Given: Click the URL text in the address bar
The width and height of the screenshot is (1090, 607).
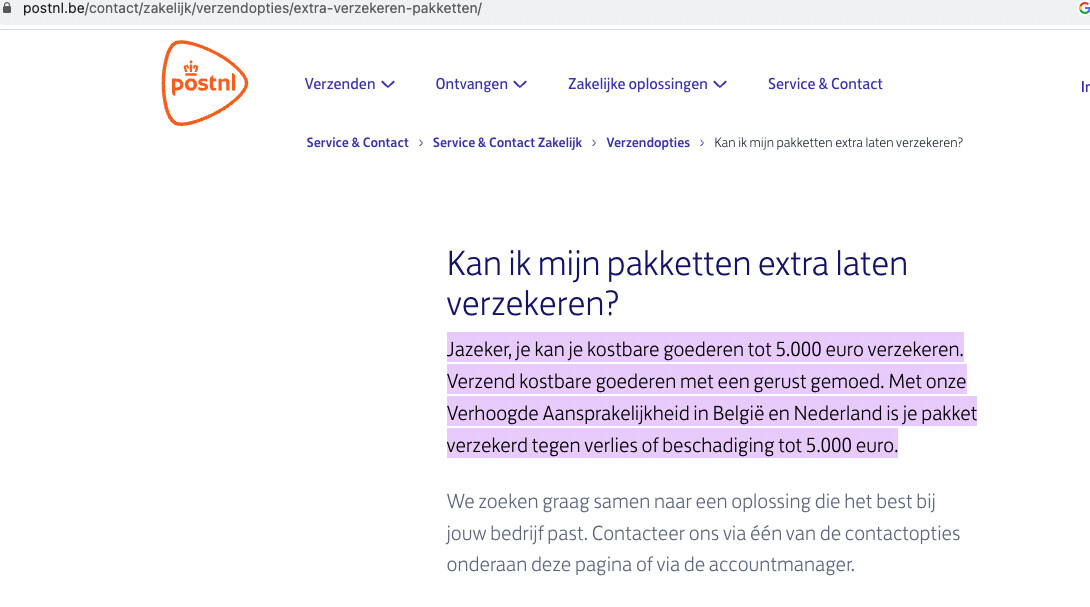Looking at the screenshot, I should click(252, 9).
